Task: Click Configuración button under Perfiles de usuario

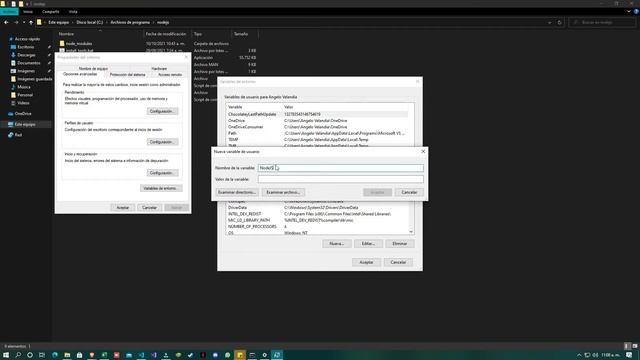Action: [x=162, y=142]
